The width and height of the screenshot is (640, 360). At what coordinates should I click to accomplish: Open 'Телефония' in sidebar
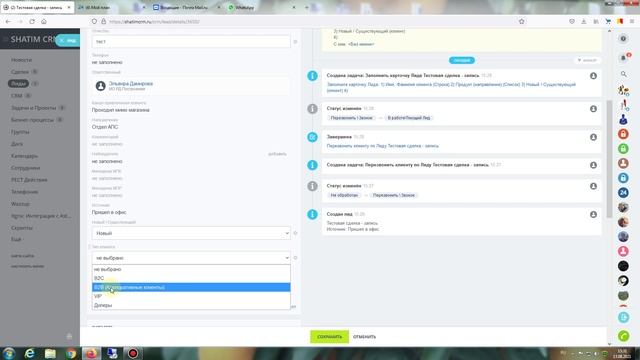[24, 192]
